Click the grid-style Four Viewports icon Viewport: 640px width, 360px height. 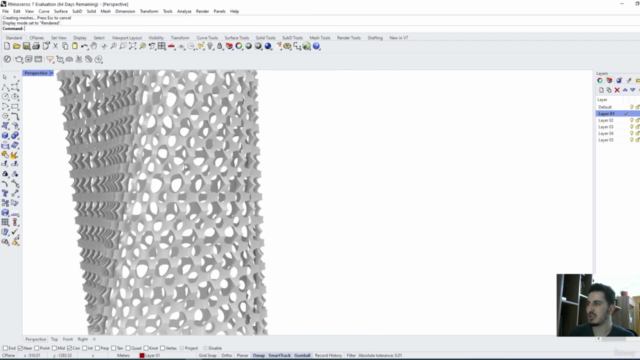pyautogui.click(x=162, y=46)
